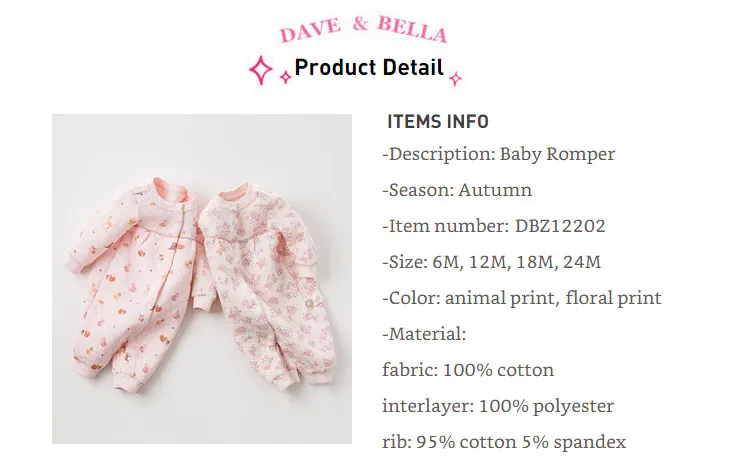Click the Season: Autumn text

457,190
